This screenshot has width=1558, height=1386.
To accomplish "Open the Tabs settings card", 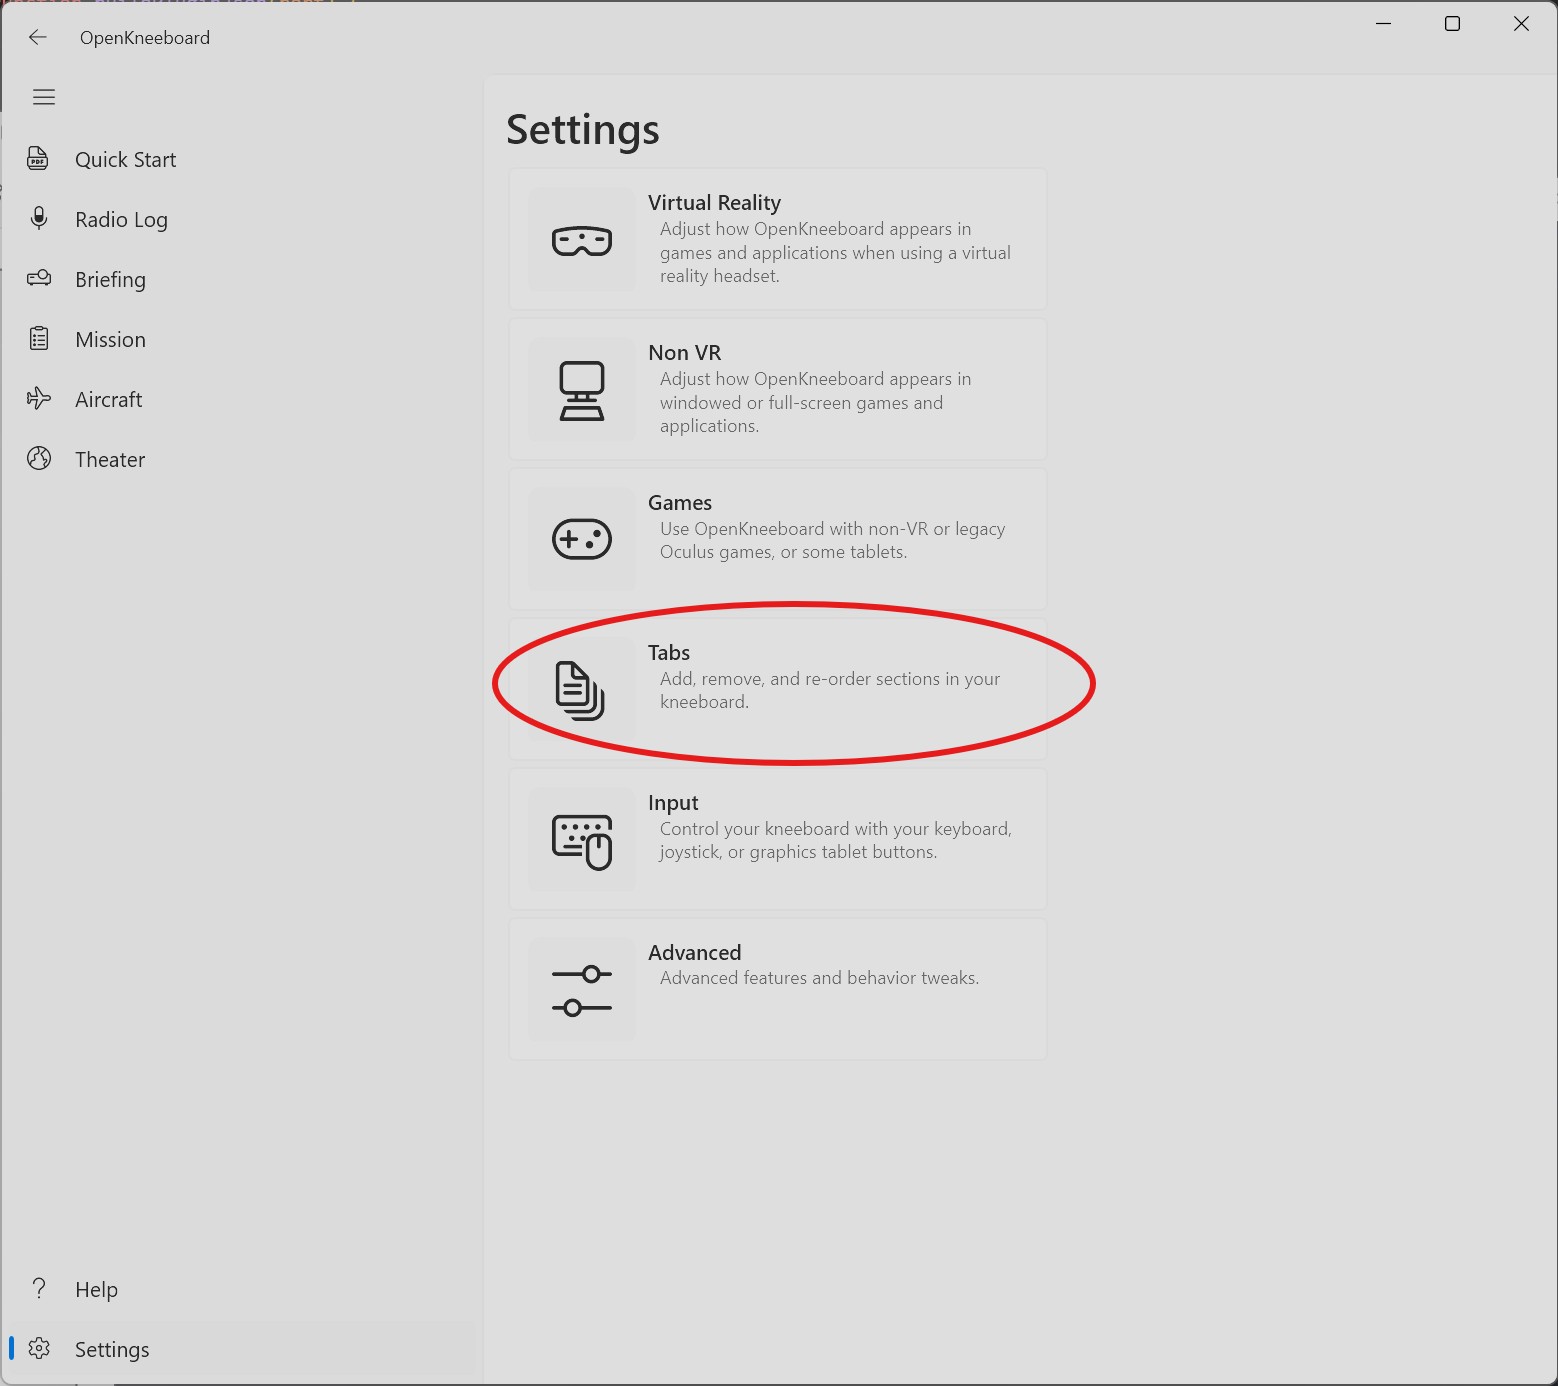I will 778,689.
